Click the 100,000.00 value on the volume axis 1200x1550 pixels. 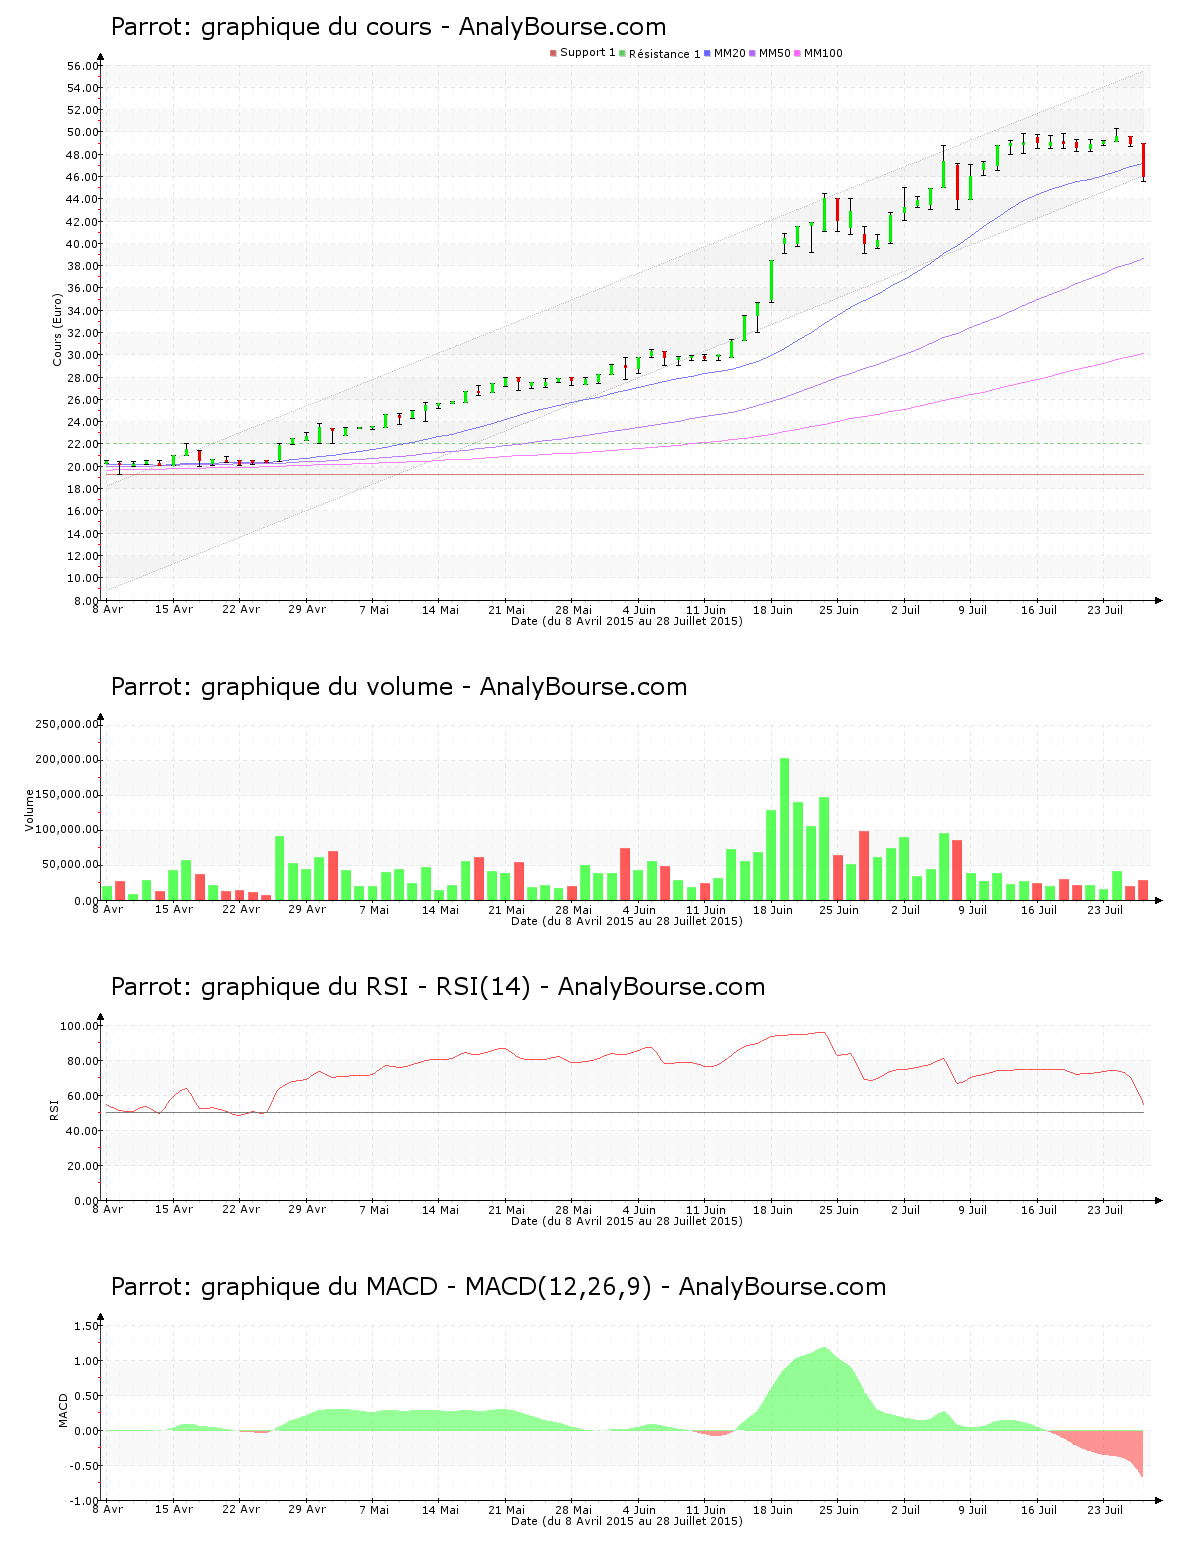67,830
